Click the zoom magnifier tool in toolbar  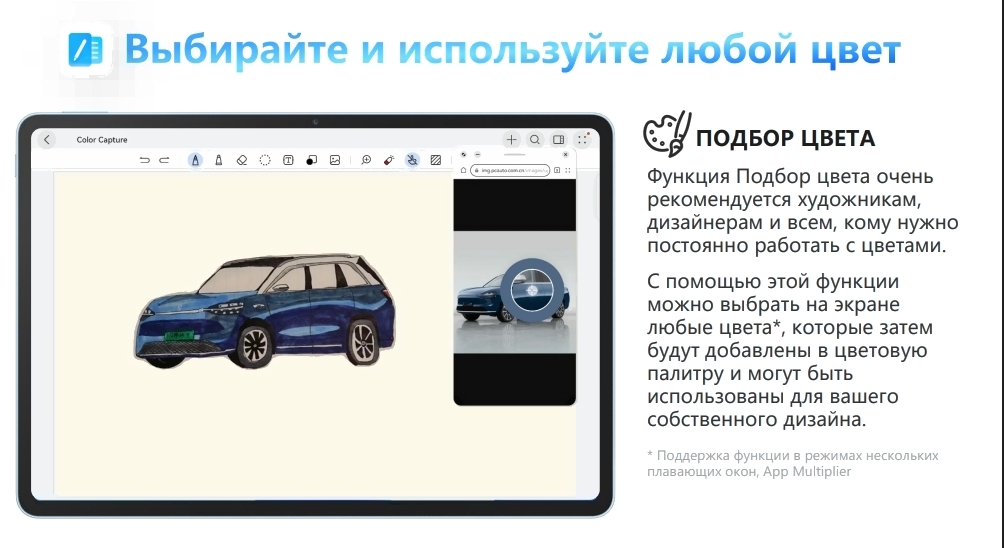tap(366, 160)
